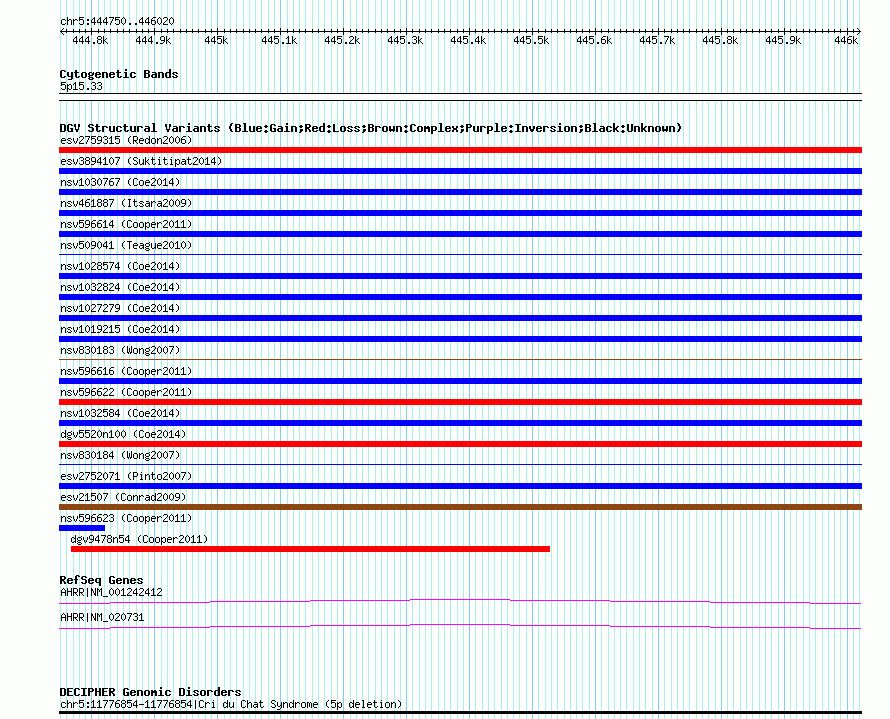The height and width of the screenshot is (719, 890).
Task: Click the blue bar under esv2752071 (Pinto2007)
Action: [x=460, y=486]
